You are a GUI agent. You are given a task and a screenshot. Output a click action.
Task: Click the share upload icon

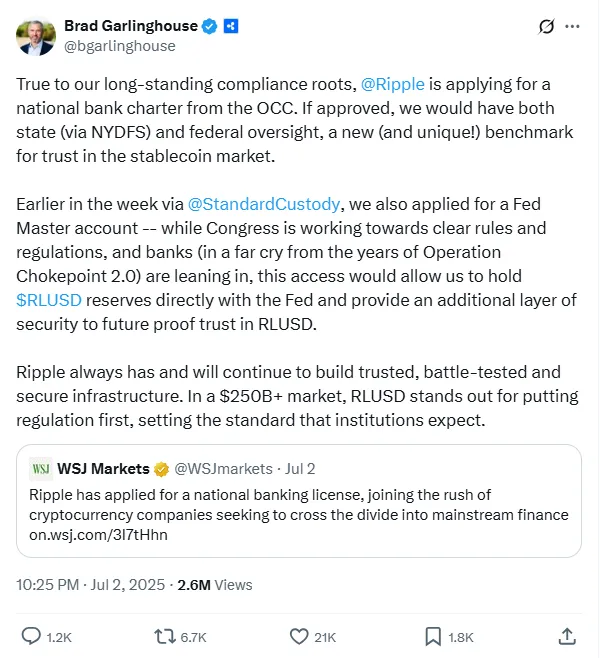pyautogui.click(x=566, y=635)
